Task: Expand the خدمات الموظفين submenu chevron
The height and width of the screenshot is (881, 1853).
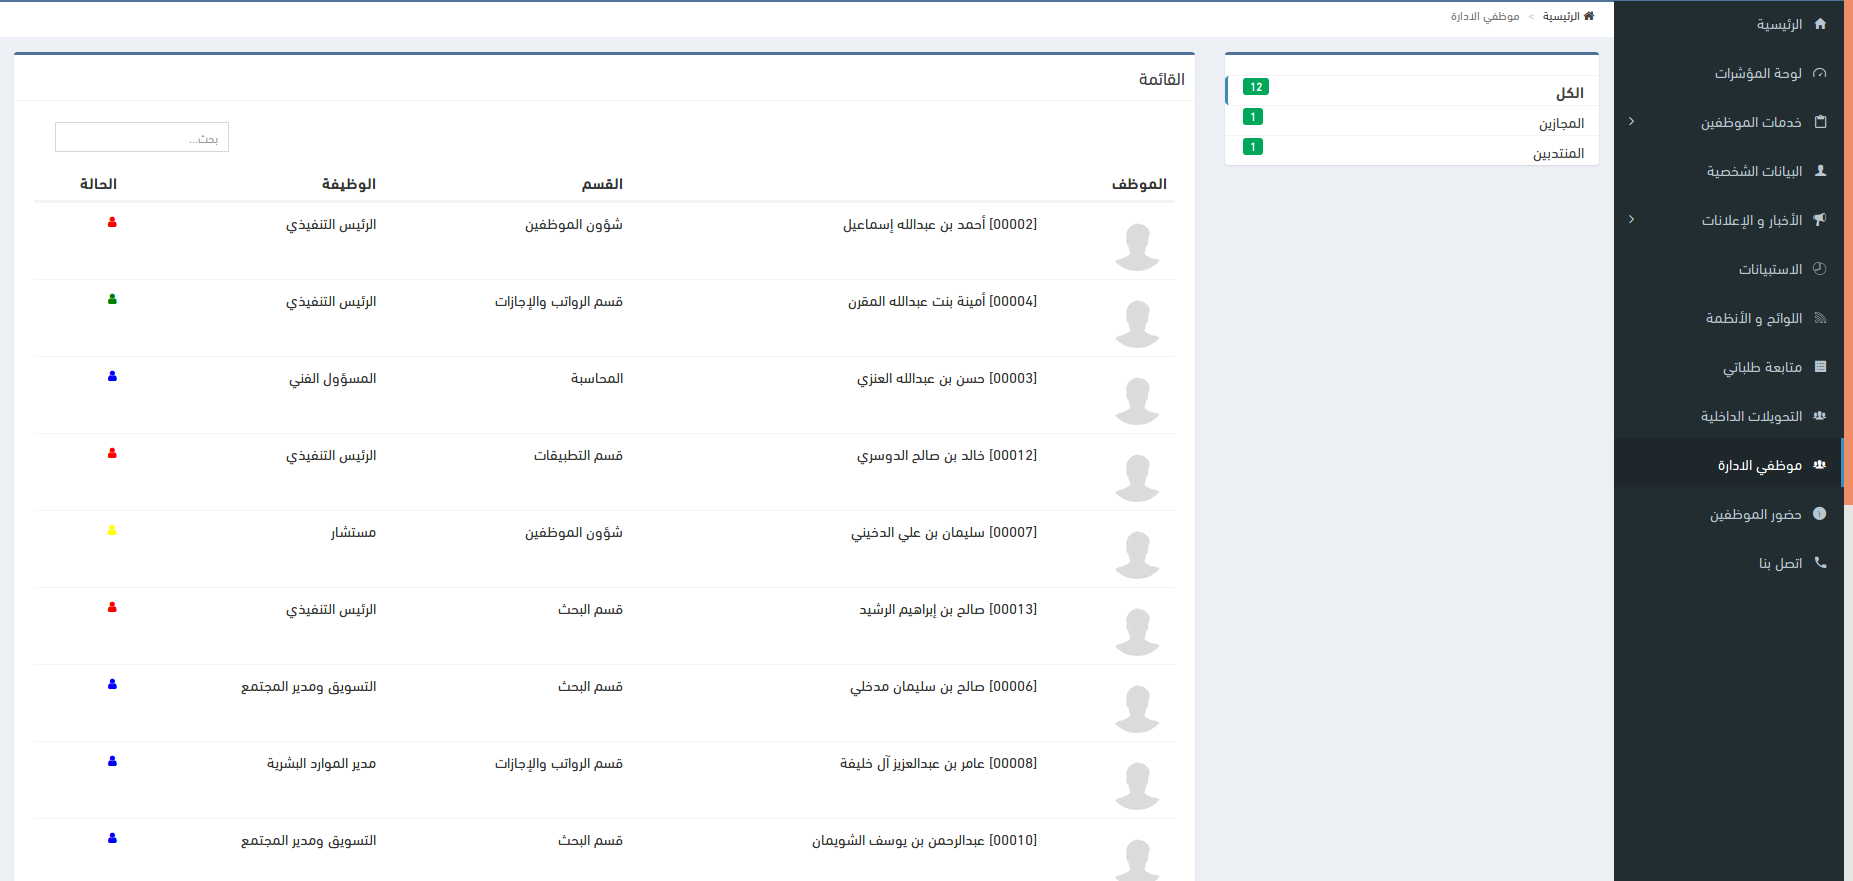Action: (1631, 122)
